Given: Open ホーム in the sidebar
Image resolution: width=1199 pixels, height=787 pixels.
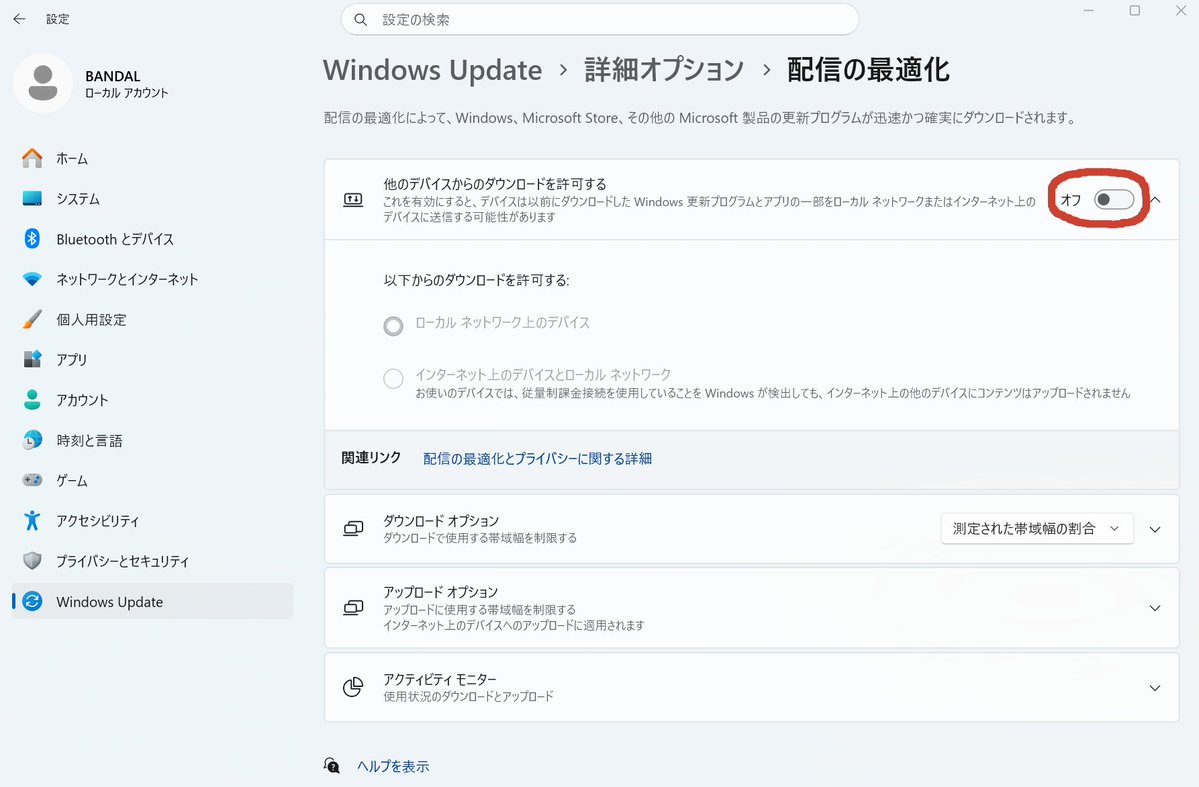Looking at the screenshot, I should (152, 158).
